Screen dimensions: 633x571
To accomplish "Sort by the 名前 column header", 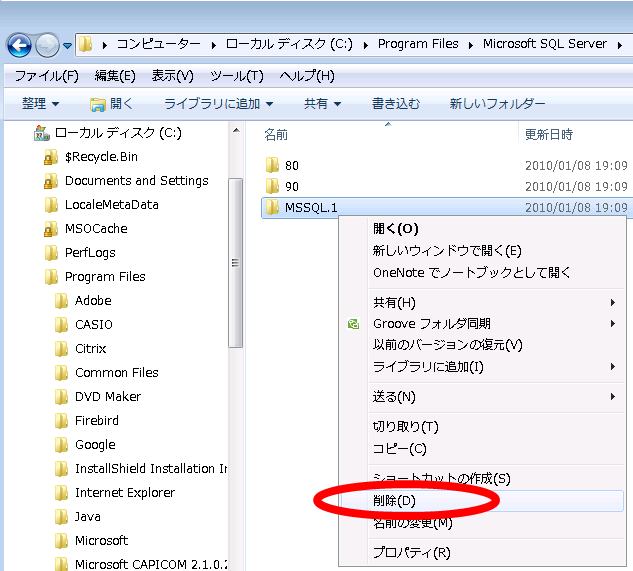I will coord(276,134).
